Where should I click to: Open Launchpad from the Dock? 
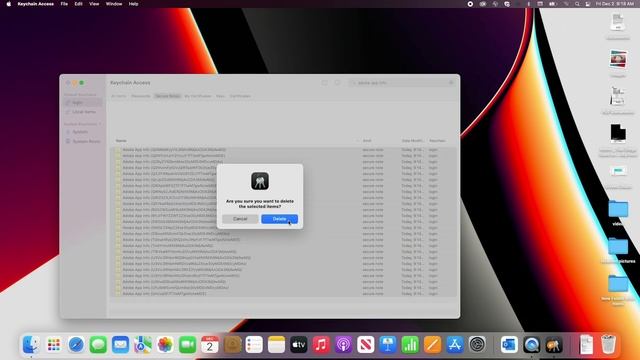(53, 345)
